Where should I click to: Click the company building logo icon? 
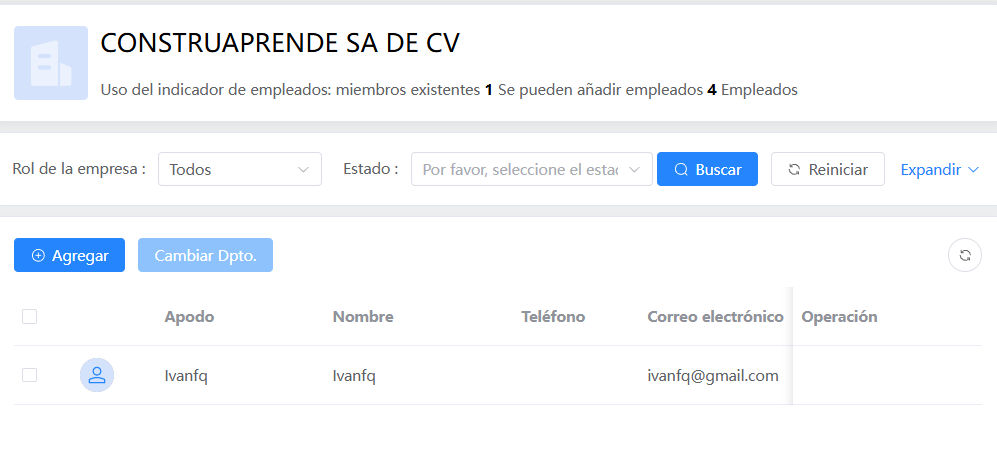pos(51,63)
